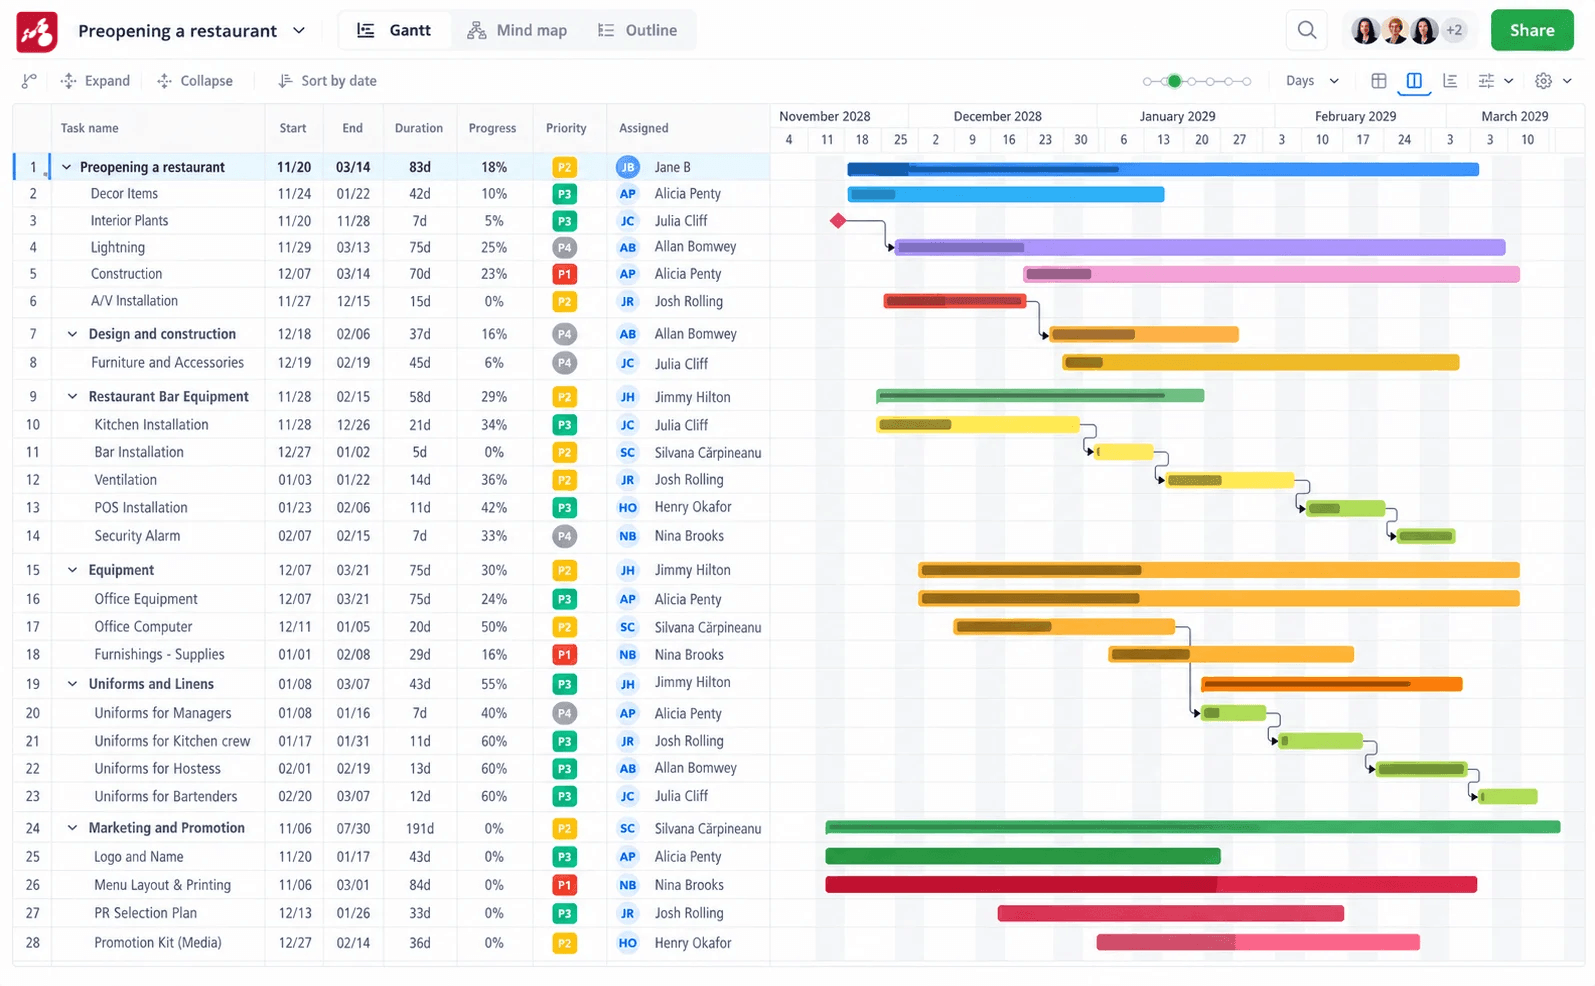Switch to the Outline tab
1595x986 pixels.
(x=637, y=30)
